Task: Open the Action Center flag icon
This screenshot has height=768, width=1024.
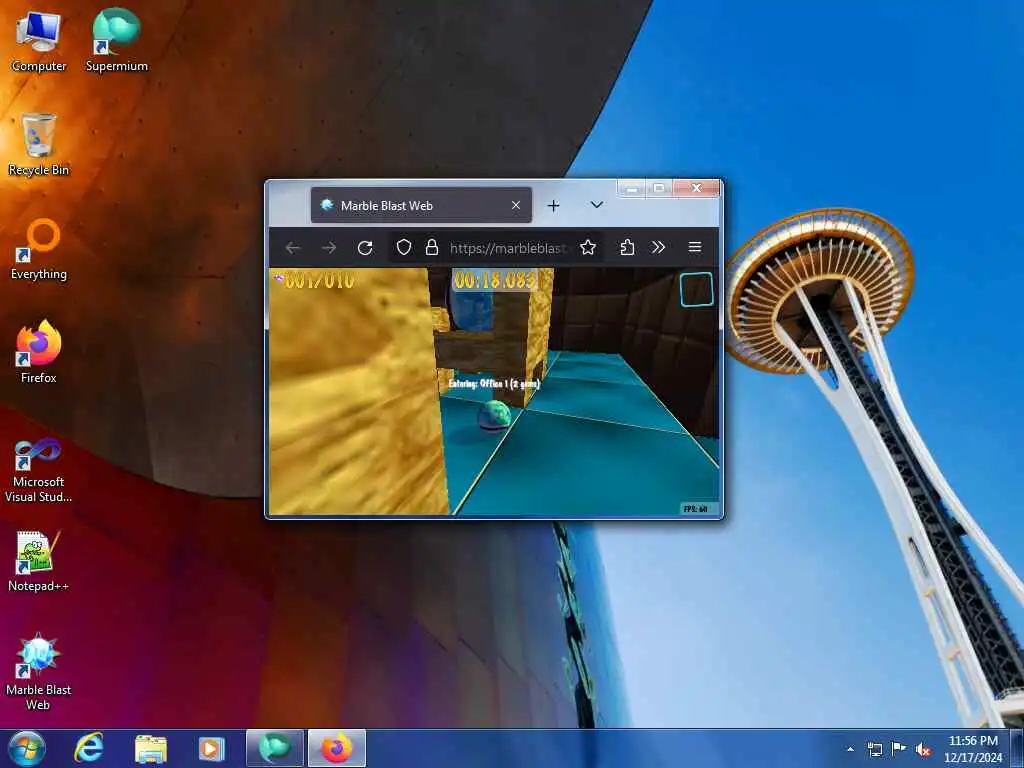Action: (x=899, y=749)
